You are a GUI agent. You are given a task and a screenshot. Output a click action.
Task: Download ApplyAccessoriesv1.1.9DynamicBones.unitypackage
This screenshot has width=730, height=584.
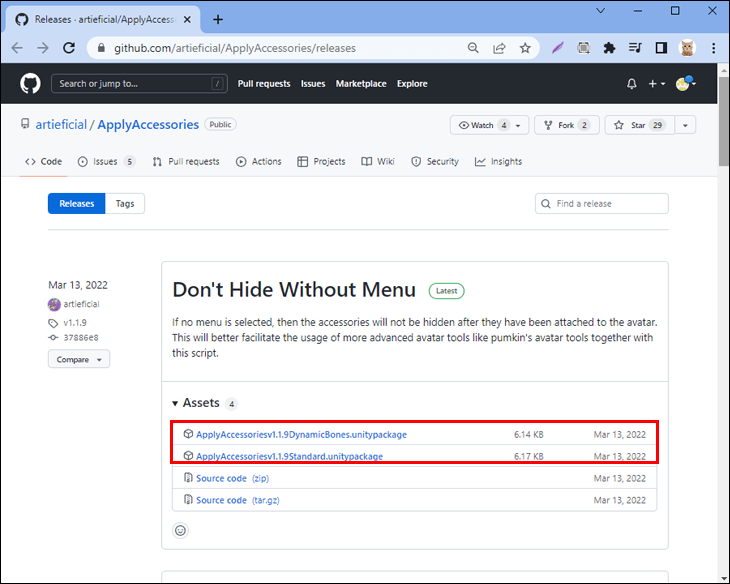[301, 435]
